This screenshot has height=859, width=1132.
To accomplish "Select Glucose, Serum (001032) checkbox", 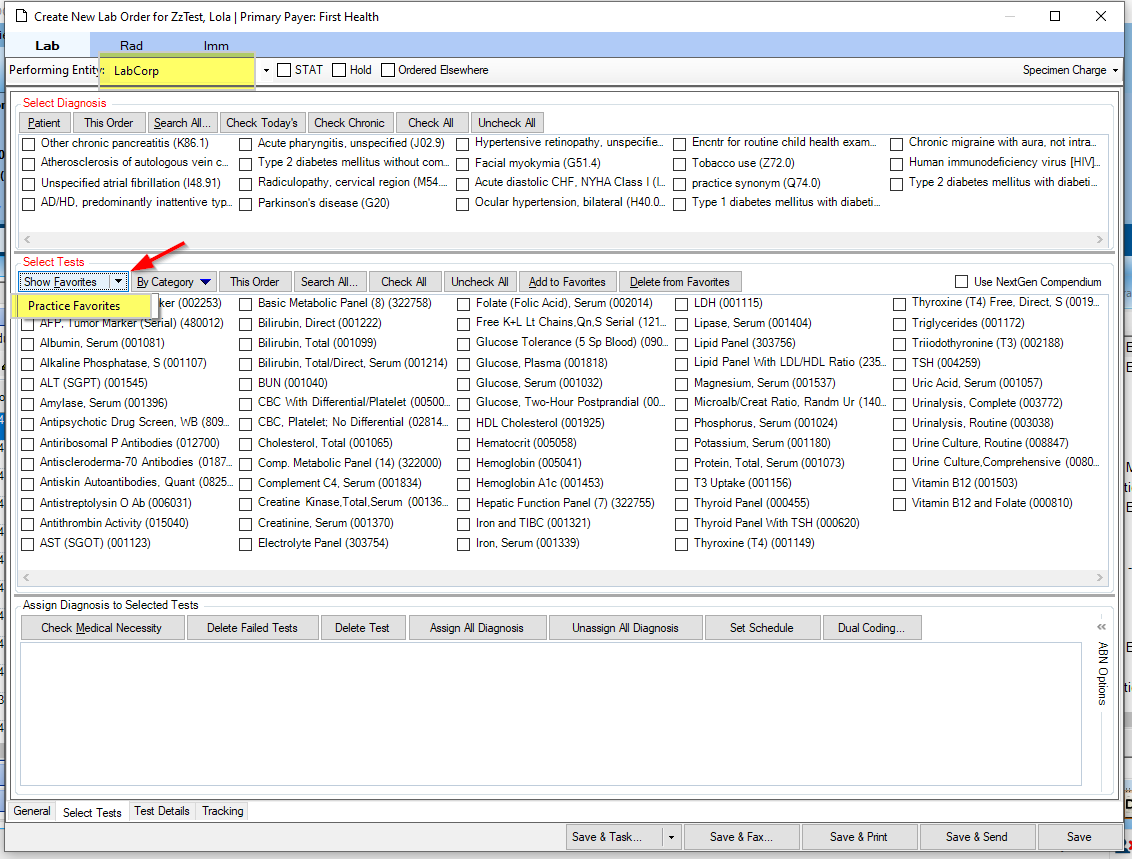I will tap(463, 384).
